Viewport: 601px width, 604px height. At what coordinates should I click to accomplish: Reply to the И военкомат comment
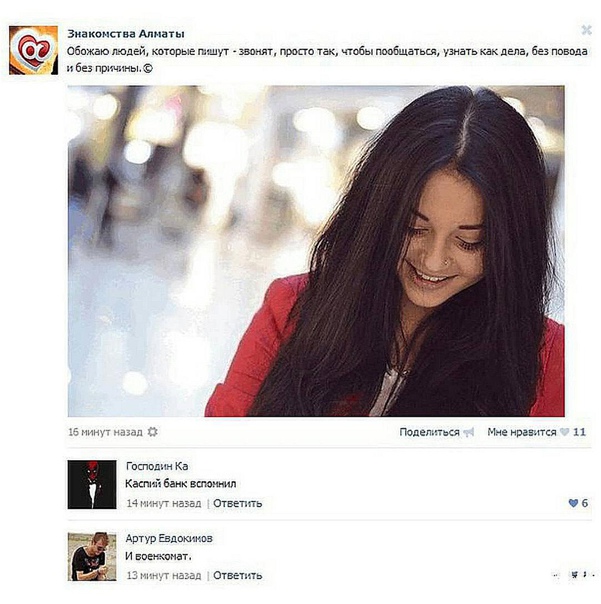click(238, 575)
